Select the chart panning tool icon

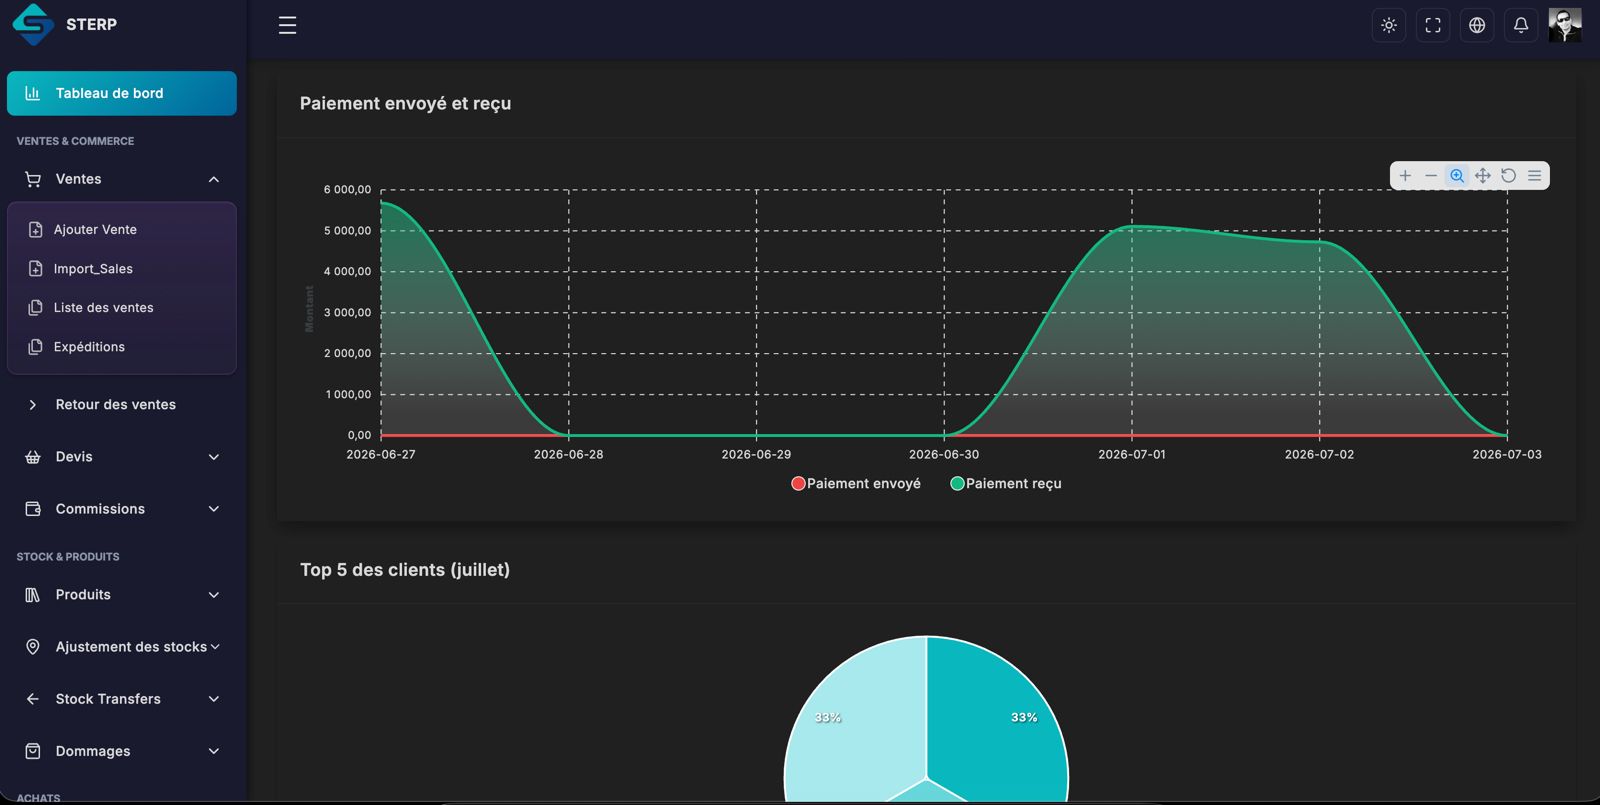pos(1483,176)
